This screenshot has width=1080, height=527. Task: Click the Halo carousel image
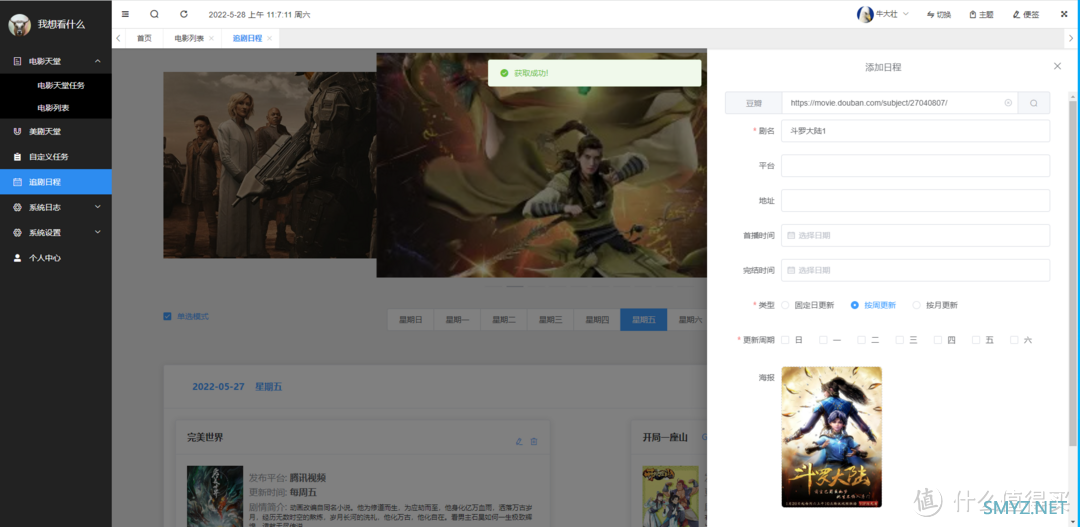[x=270, y=165]
